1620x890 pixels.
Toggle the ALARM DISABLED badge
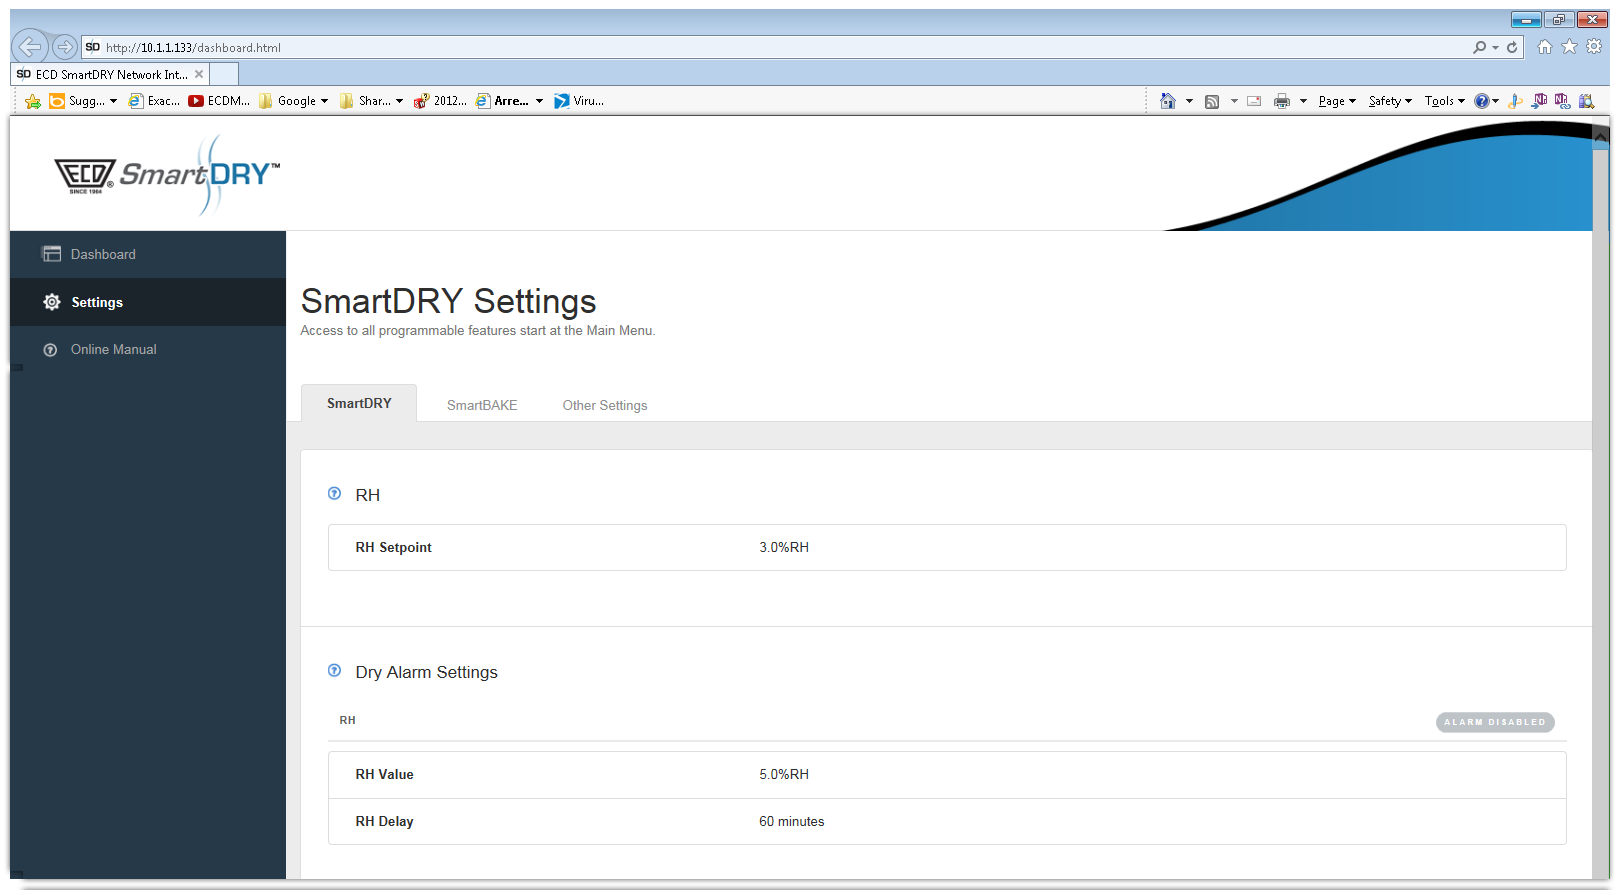click(x=1495, y=722)
